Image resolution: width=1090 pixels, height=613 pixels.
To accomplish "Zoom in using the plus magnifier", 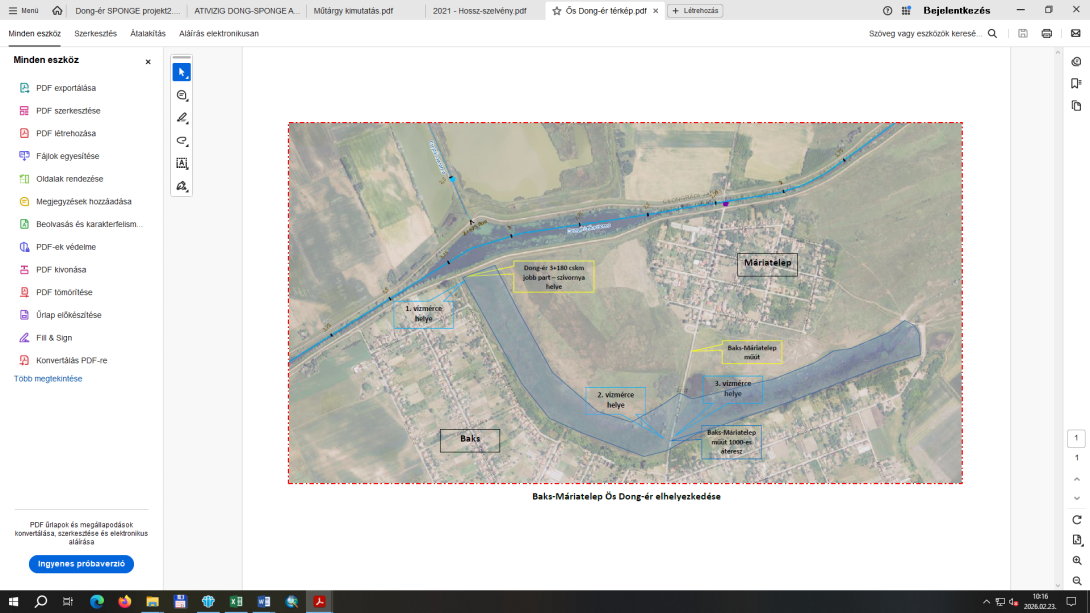I will [x=1077, y=561].
